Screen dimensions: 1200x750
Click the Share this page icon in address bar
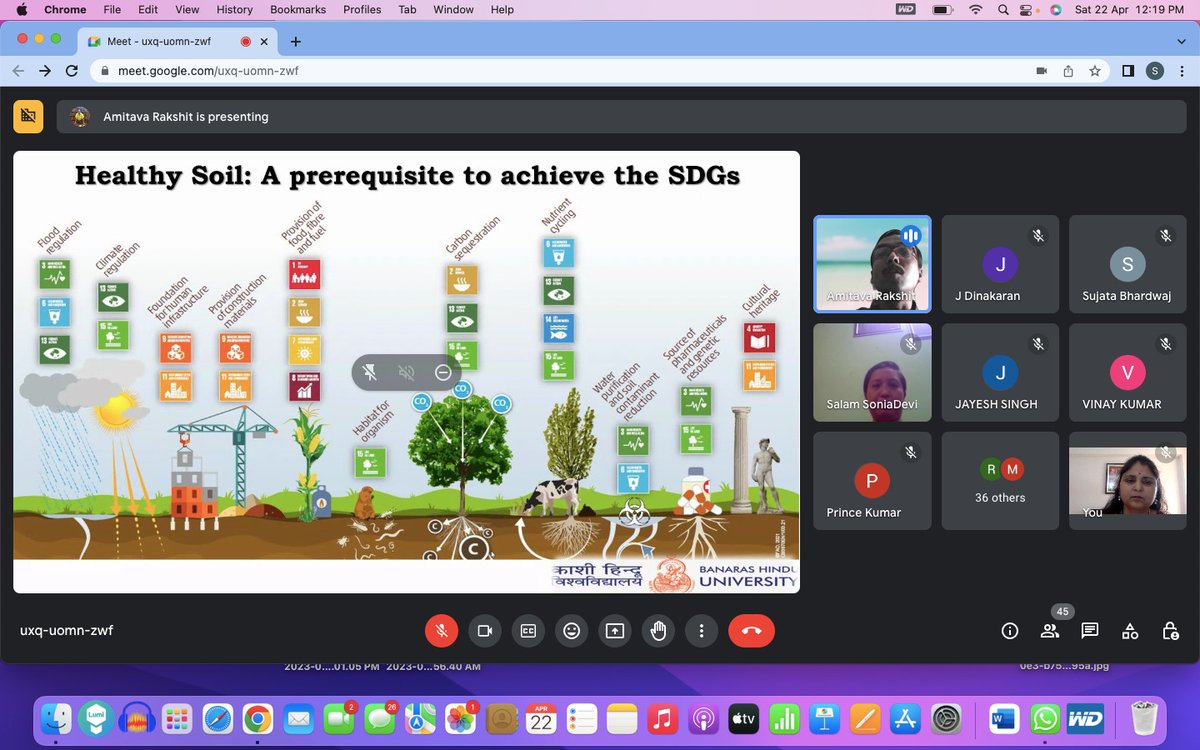click(x=1068, y=71)
